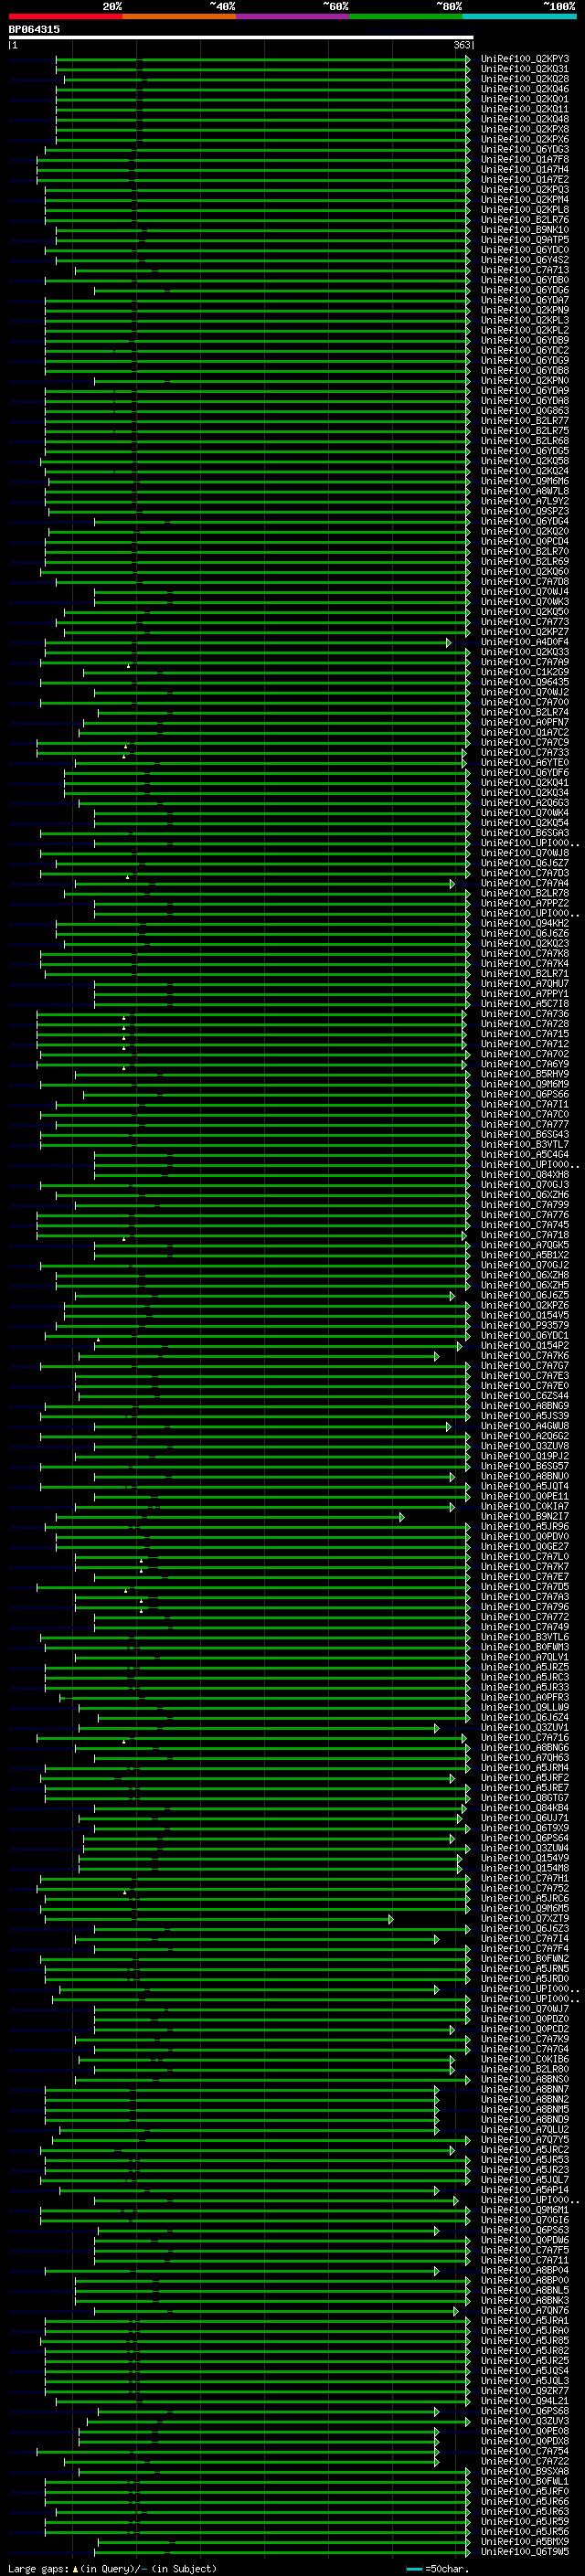
Task: Select the UniRef100_C7A754 label
Action: click(524, 2451)
